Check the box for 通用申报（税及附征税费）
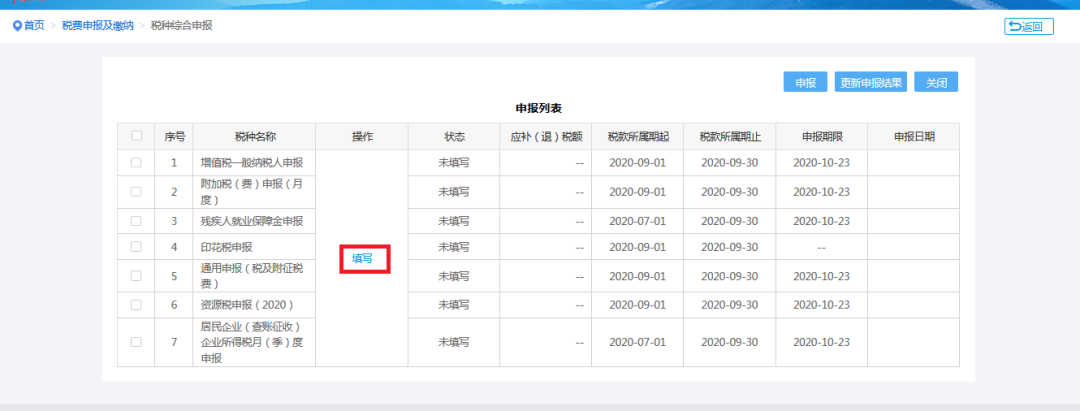 click(x=136, y=275)
